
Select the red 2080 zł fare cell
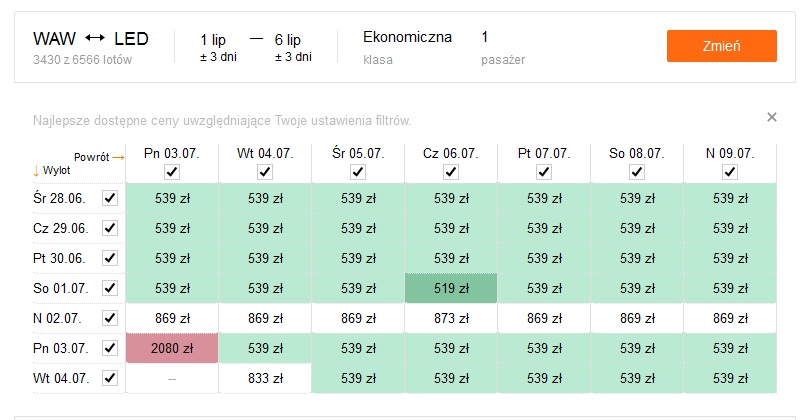pyautogui.click(x=172, y=348)
